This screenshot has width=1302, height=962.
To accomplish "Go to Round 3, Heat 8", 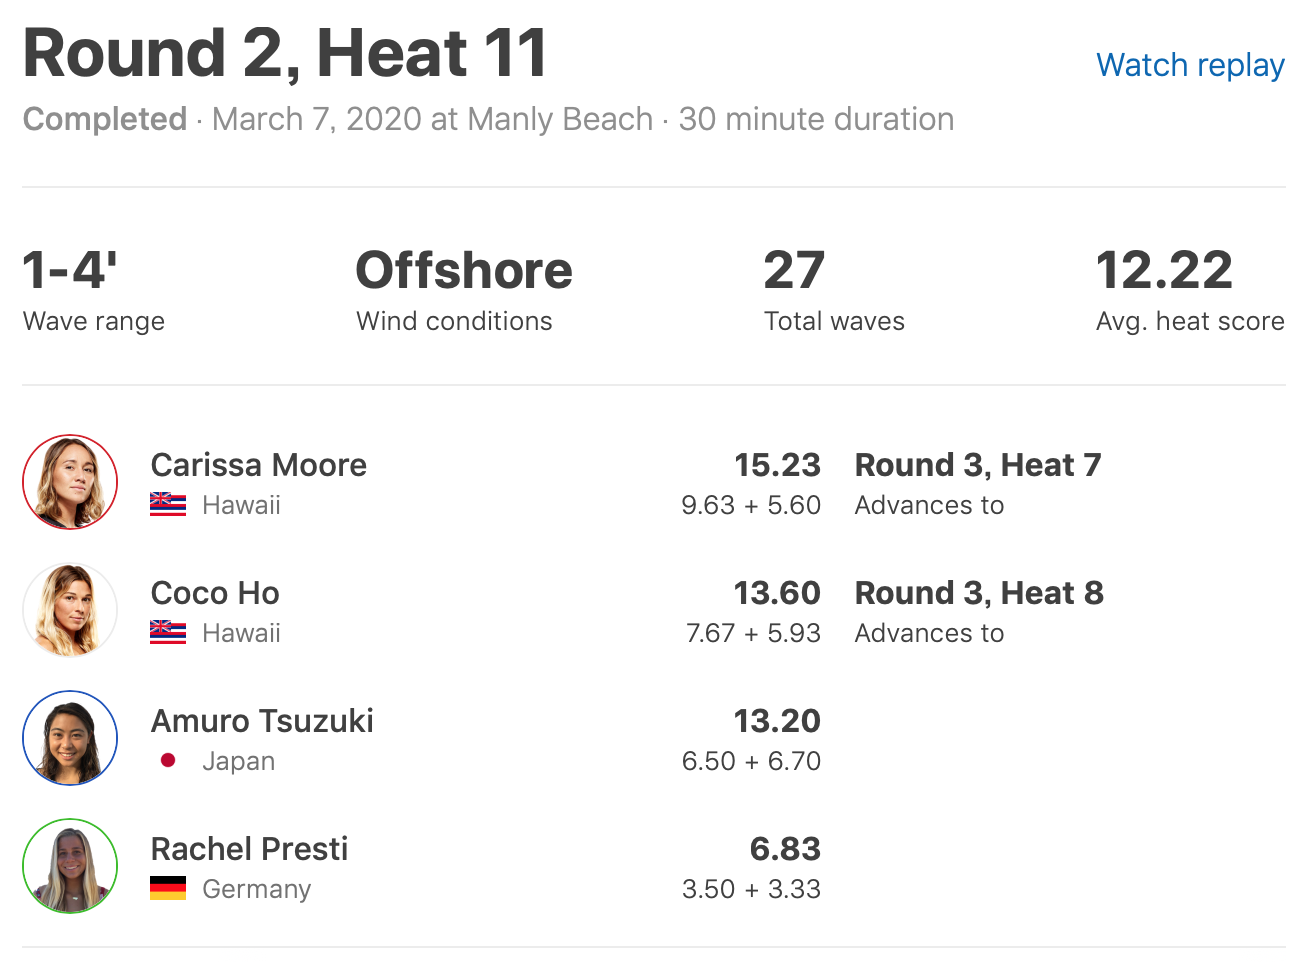I will 978,593.
